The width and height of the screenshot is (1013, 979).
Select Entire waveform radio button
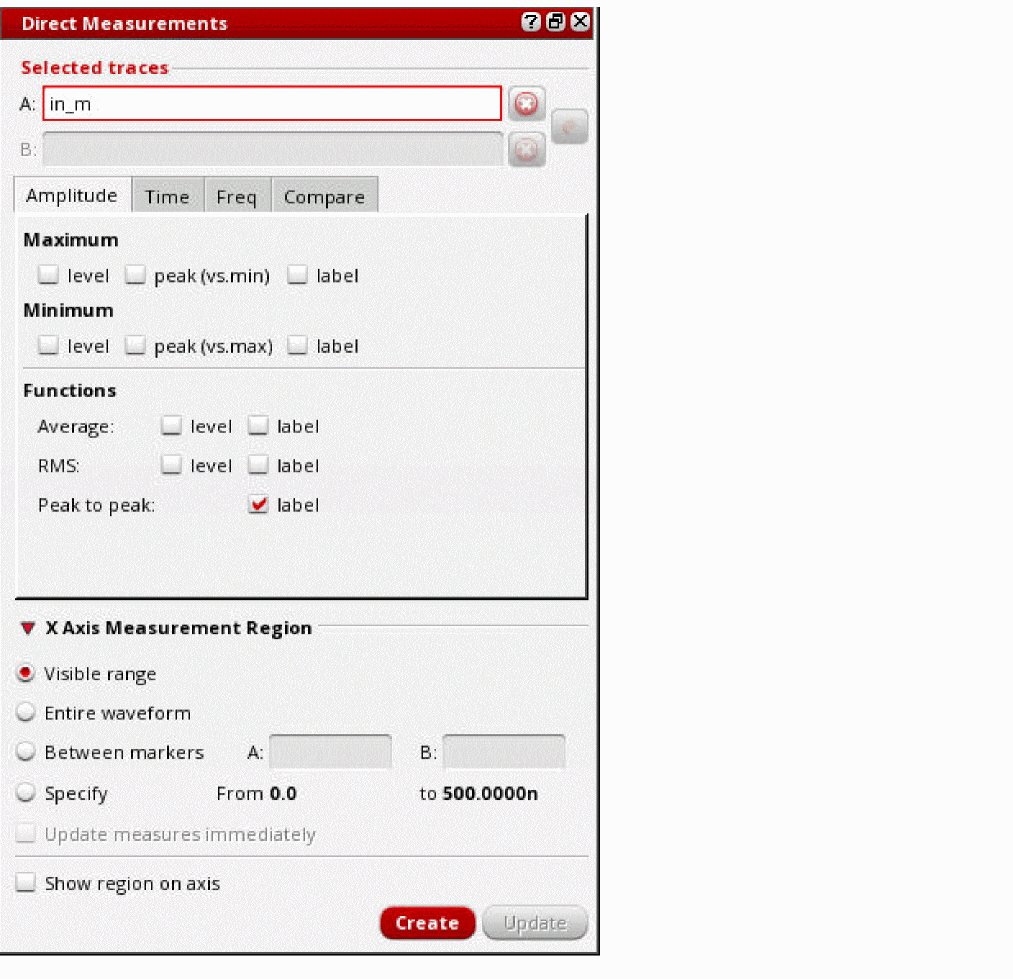tap(27, 713)
